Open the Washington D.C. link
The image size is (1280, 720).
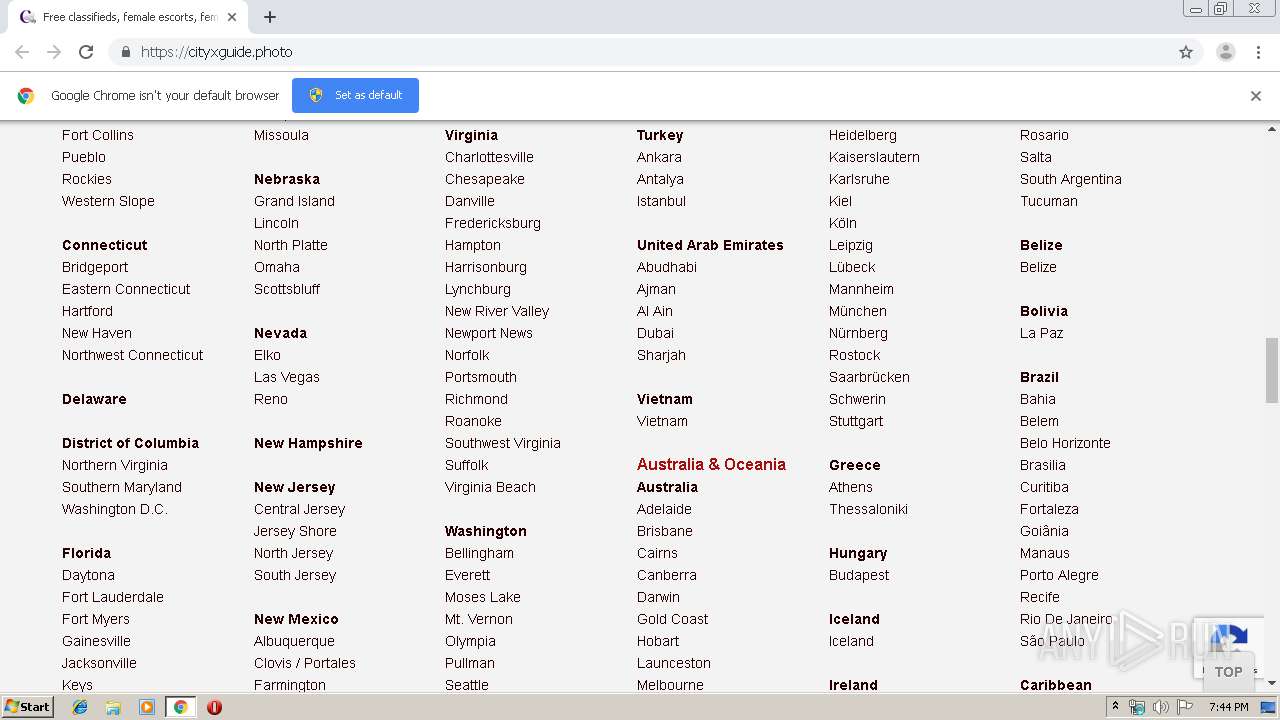115,509
